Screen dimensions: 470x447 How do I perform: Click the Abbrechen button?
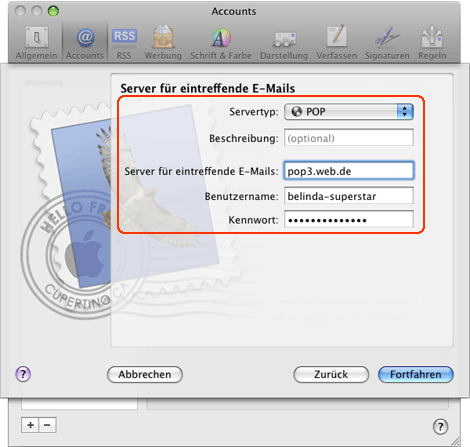pos(145,374)
